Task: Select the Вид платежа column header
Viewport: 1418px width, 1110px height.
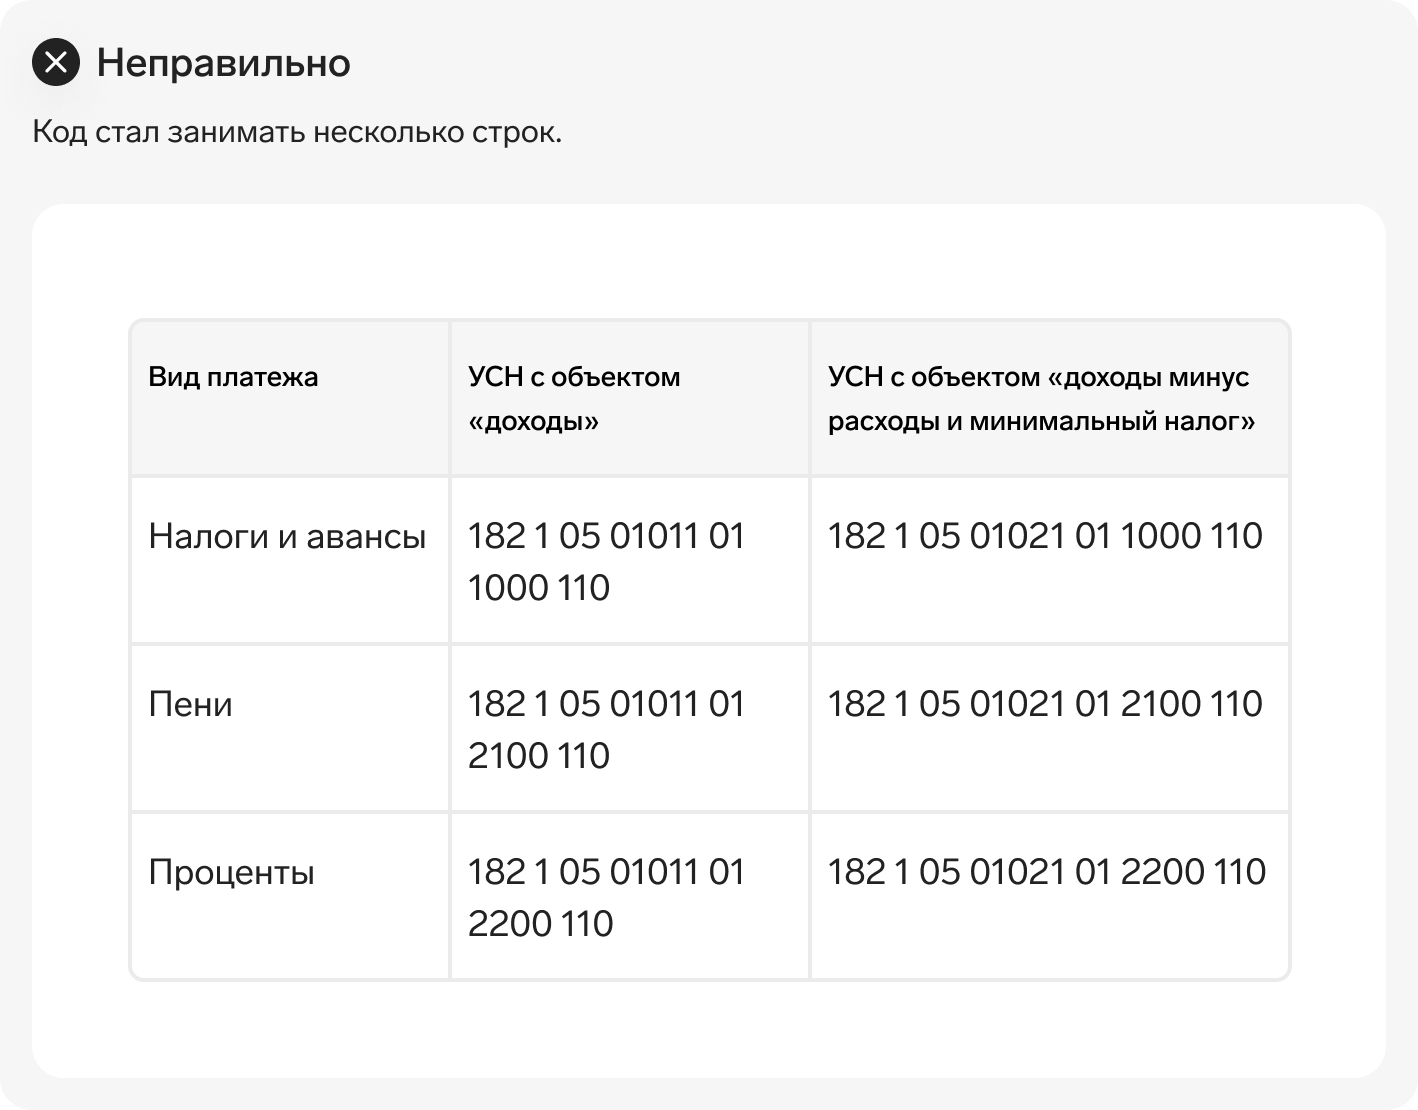Action: [233, 377]
